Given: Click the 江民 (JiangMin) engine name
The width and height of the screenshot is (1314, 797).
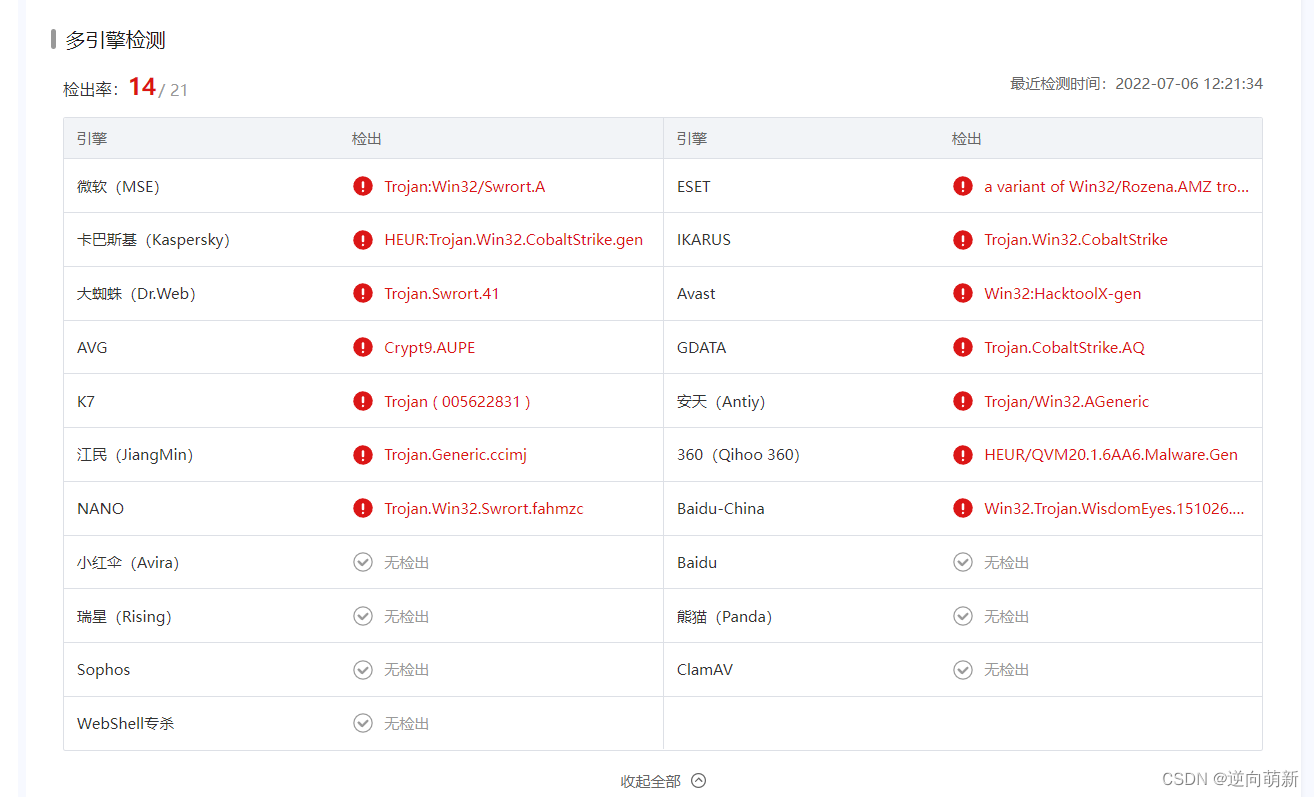Looking at the screenshot, I should click(x=135, y=455).
